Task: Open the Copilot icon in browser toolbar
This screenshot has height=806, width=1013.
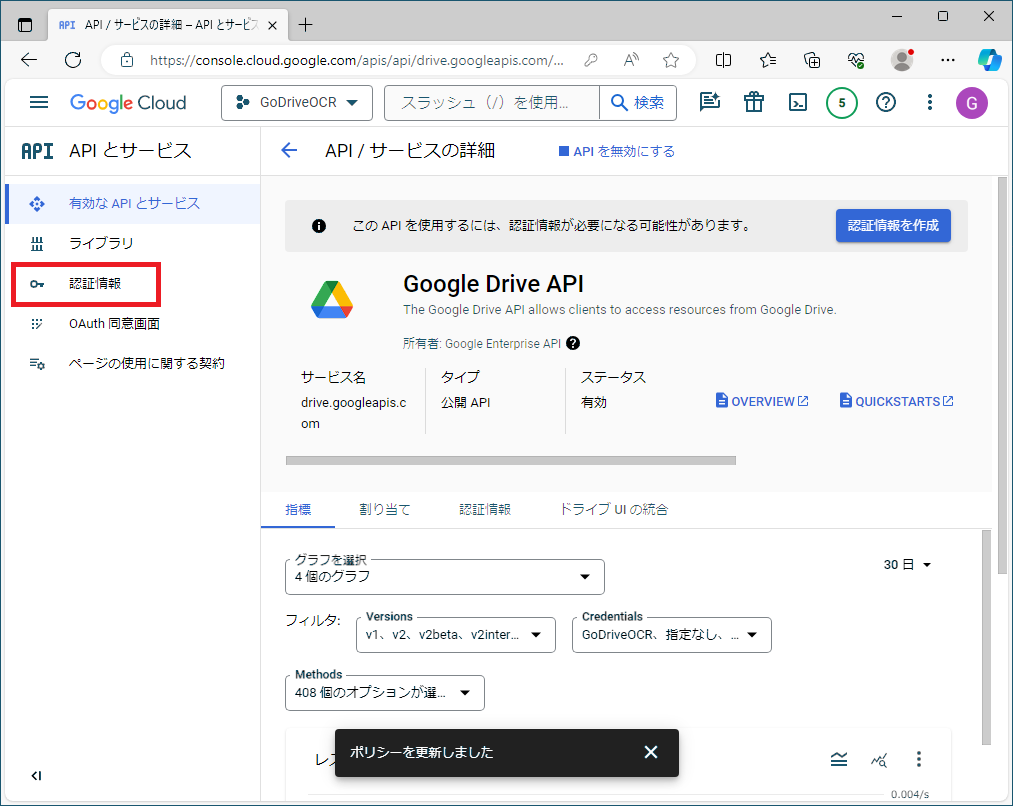Action: (989, 60)
